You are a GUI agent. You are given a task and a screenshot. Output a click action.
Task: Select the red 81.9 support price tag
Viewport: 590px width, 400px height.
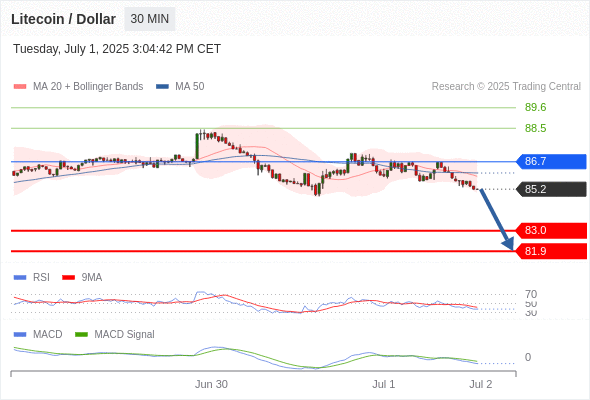[x=551, y=251]
